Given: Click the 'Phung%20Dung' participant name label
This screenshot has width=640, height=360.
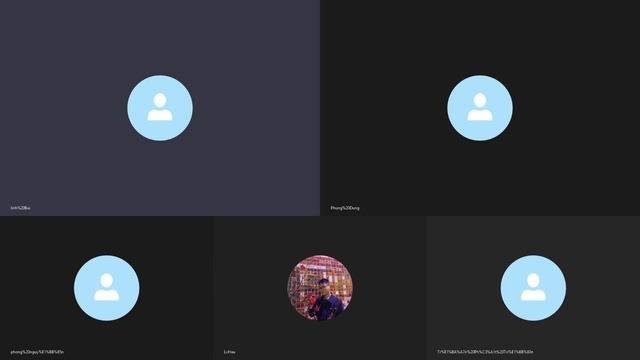Looking at the screenshot, I should point(345,208).
